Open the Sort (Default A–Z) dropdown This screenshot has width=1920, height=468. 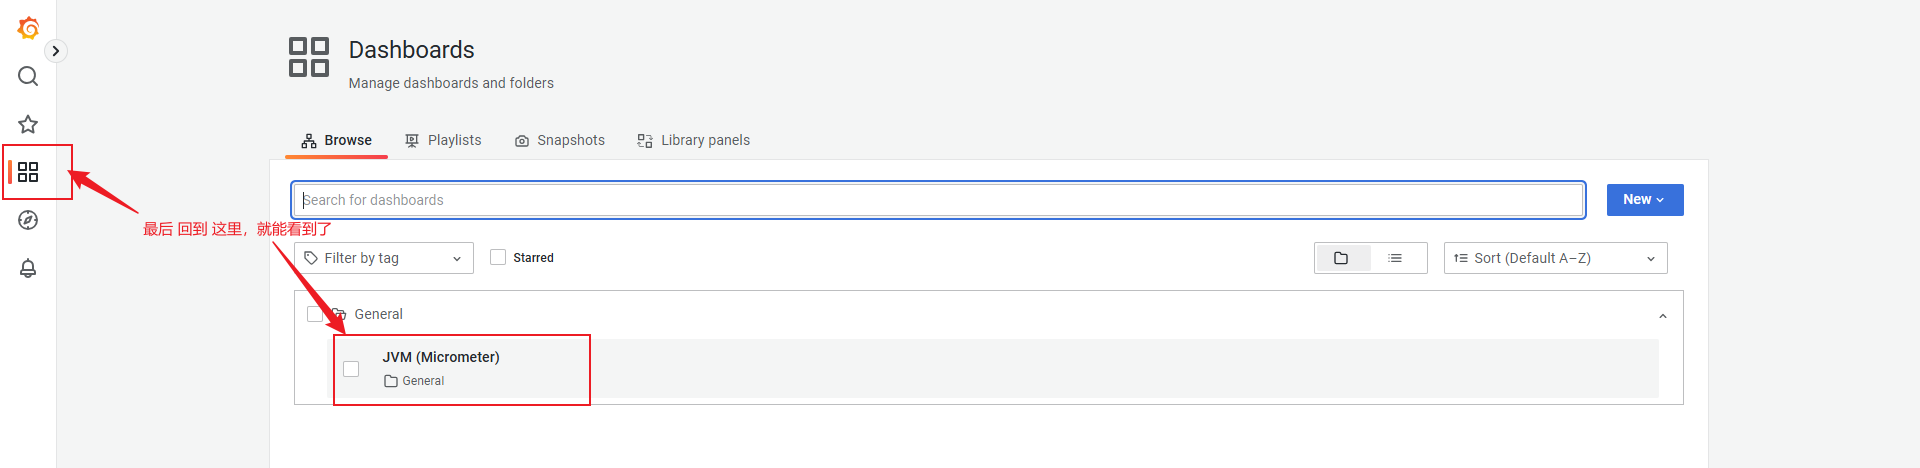pos(1556,258)
